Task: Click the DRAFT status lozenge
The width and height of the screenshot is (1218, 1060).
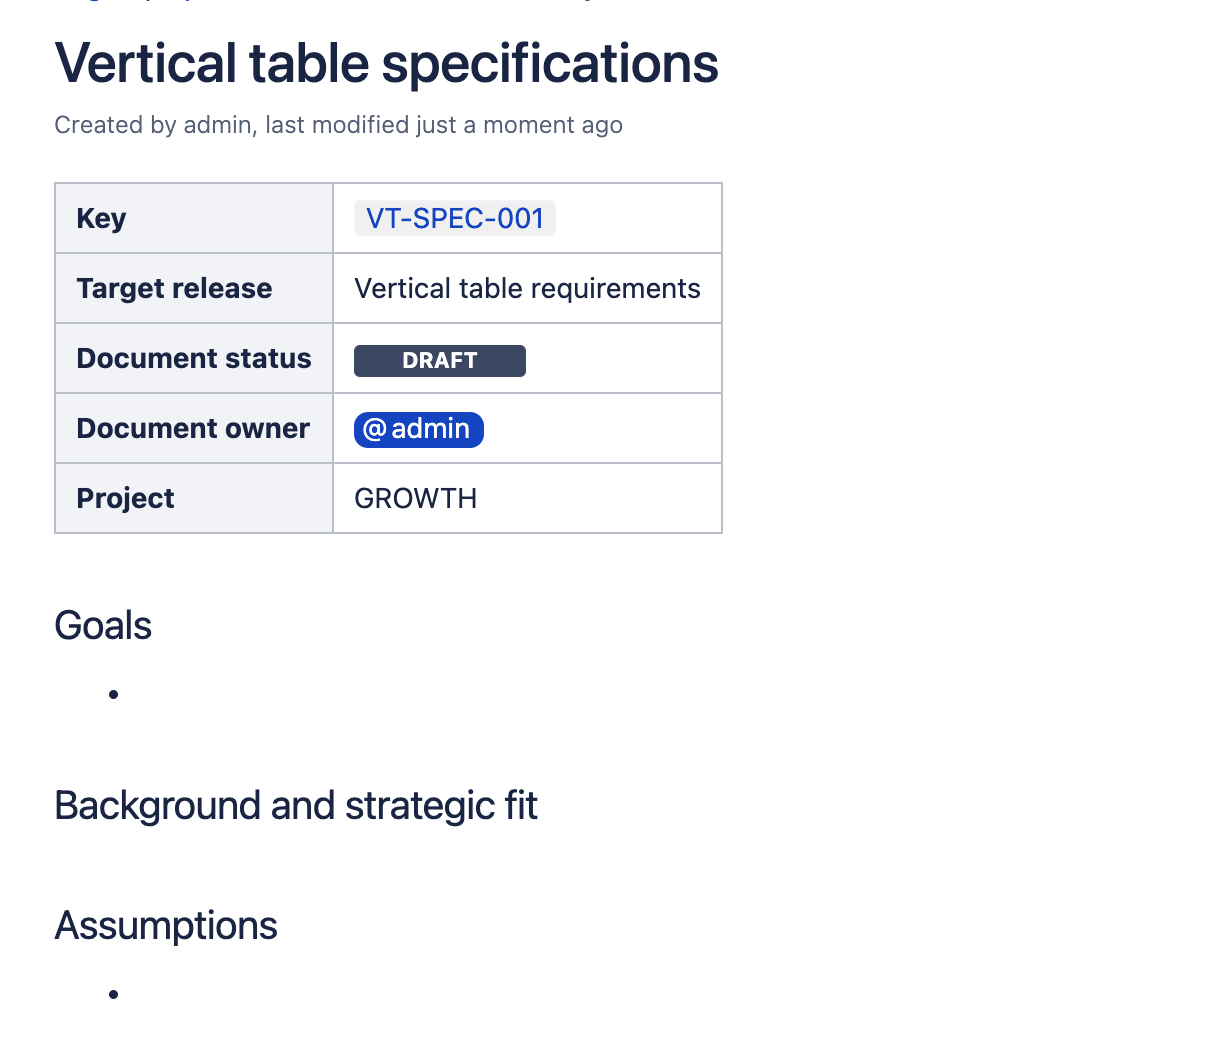Action: (439, 361)
